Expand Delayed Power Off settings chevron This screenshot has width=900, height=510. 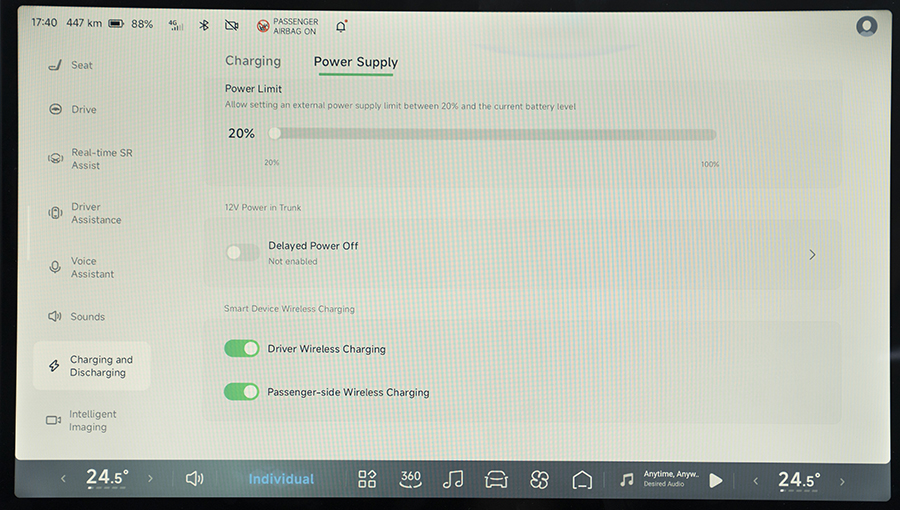[x=812, y=255]
